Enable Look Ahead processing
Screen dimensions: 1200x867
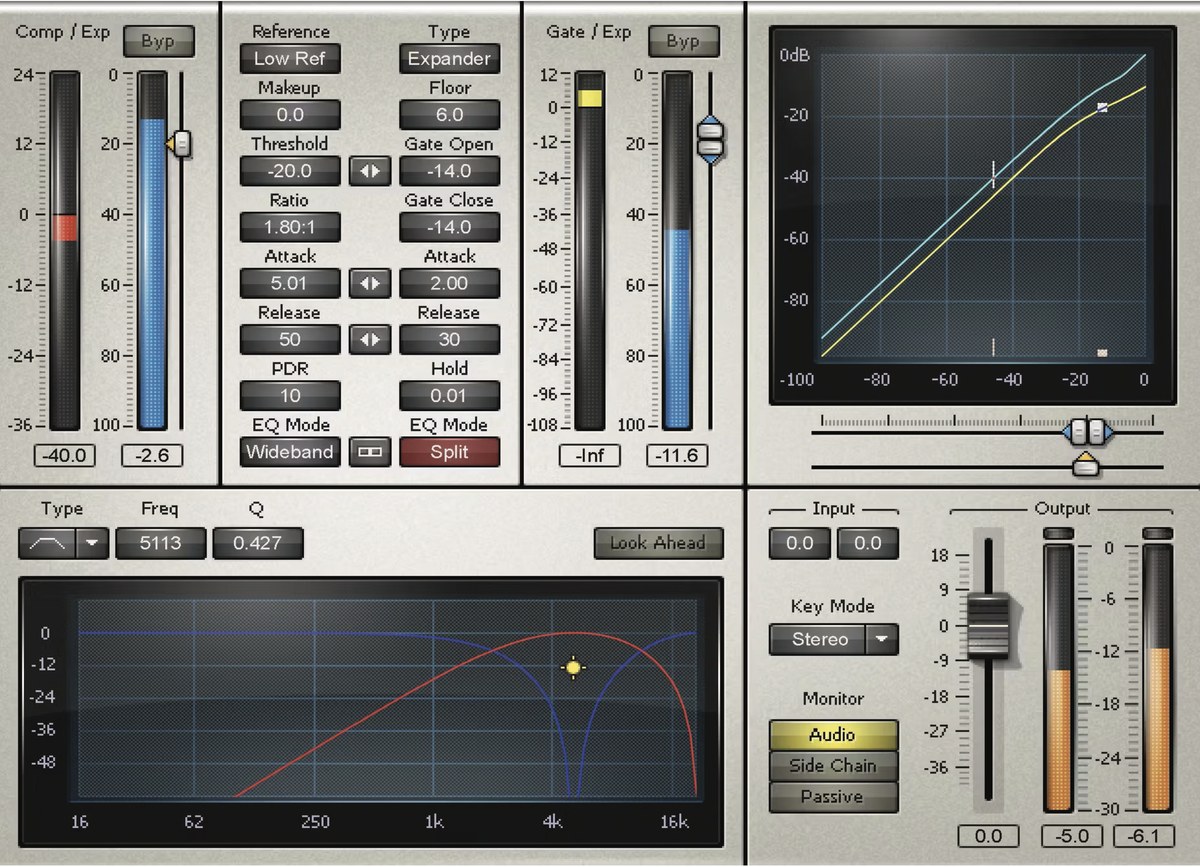658,544
